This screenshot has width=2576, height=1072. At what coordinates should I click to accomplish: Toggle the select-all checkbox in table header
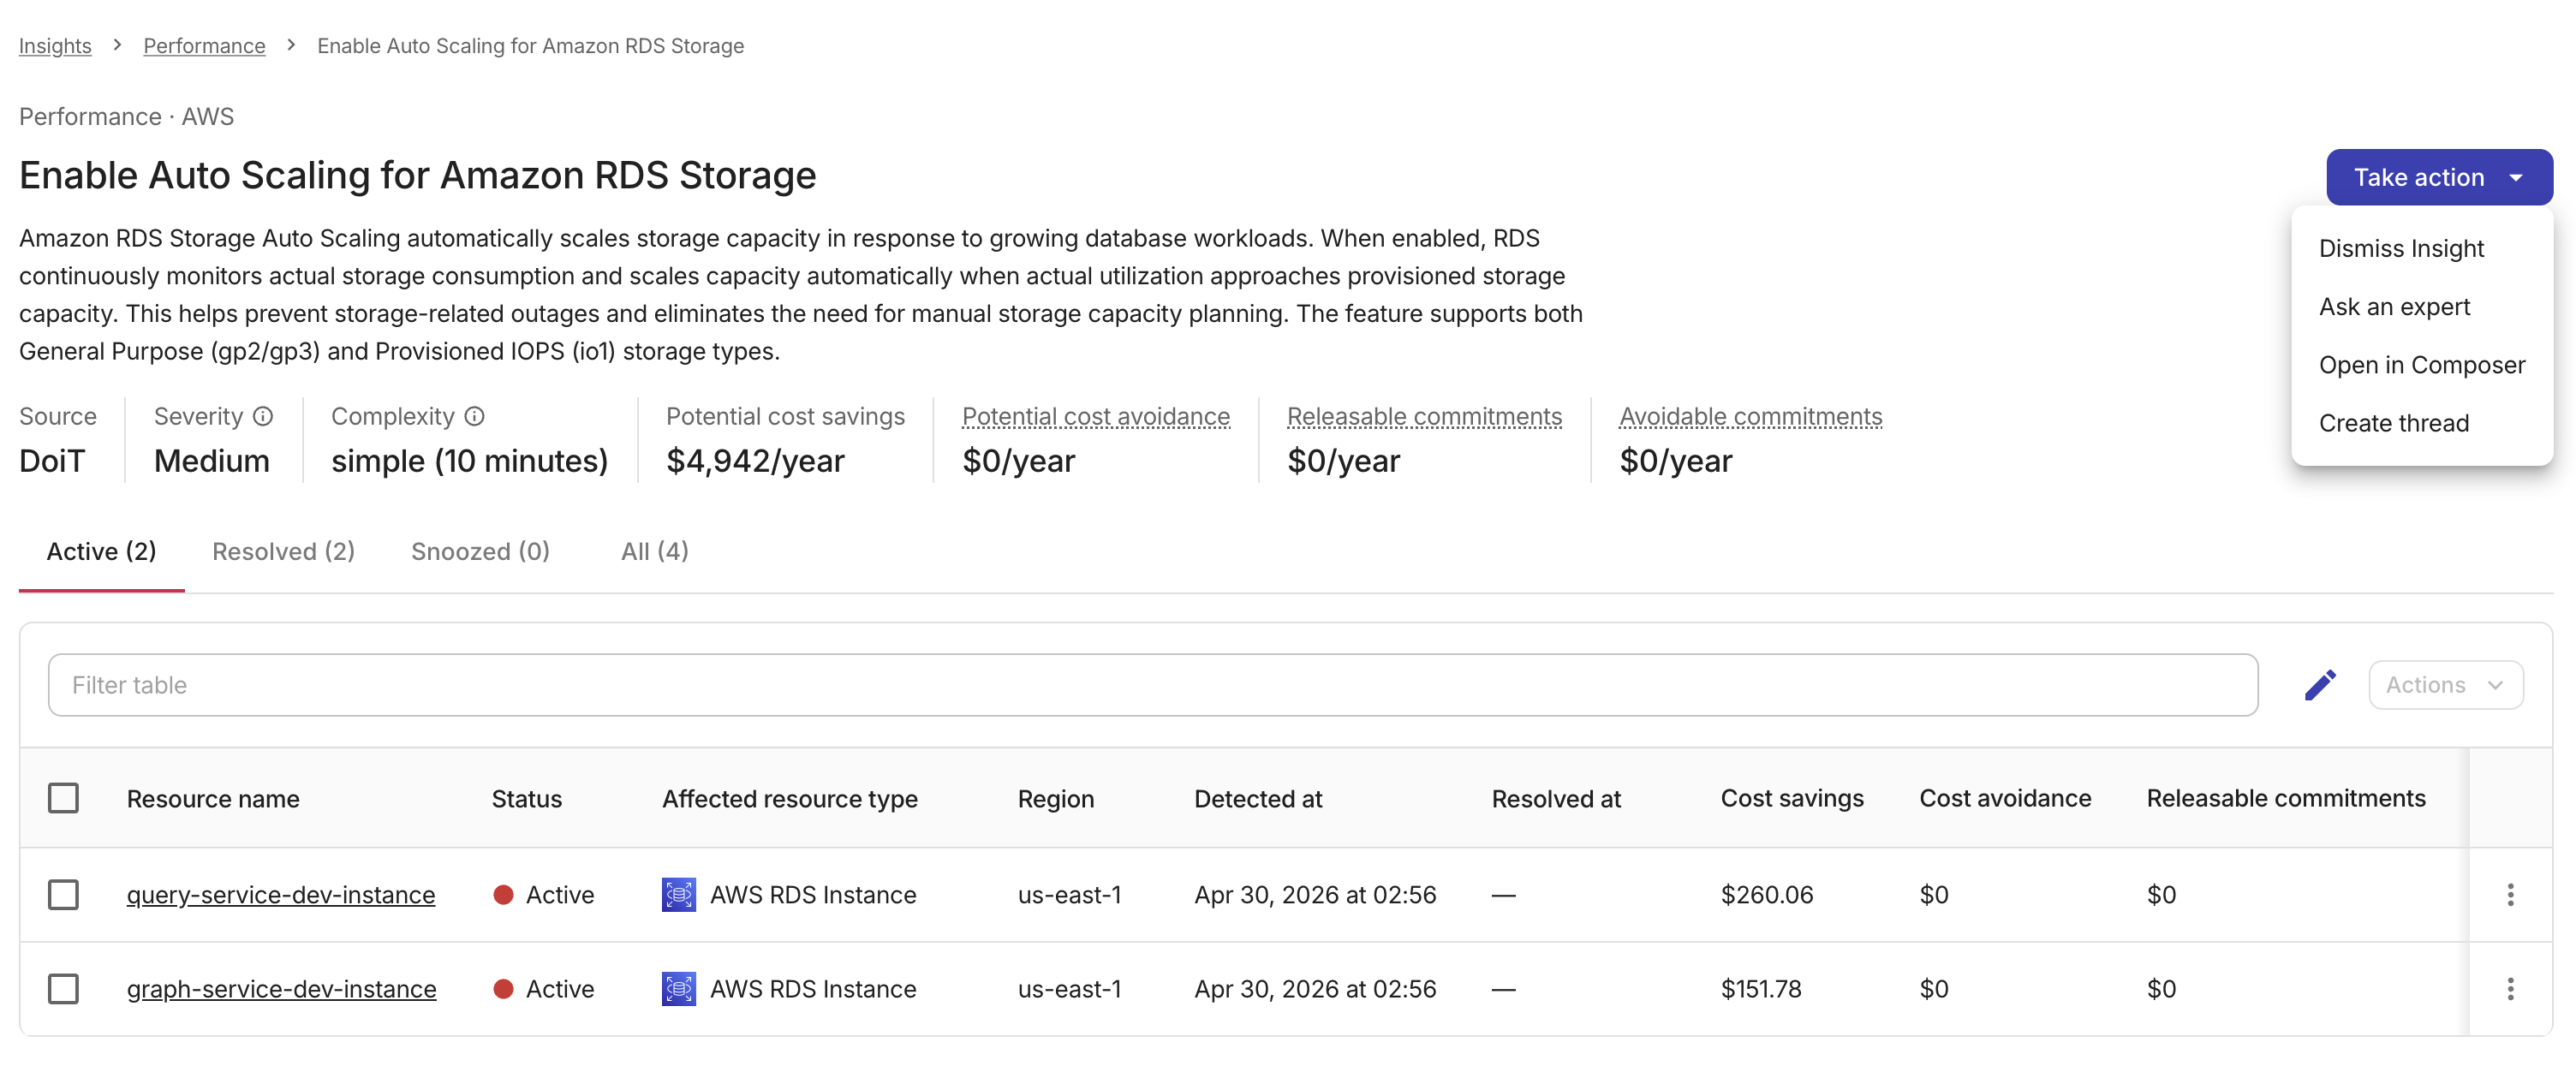pos(64,798)
